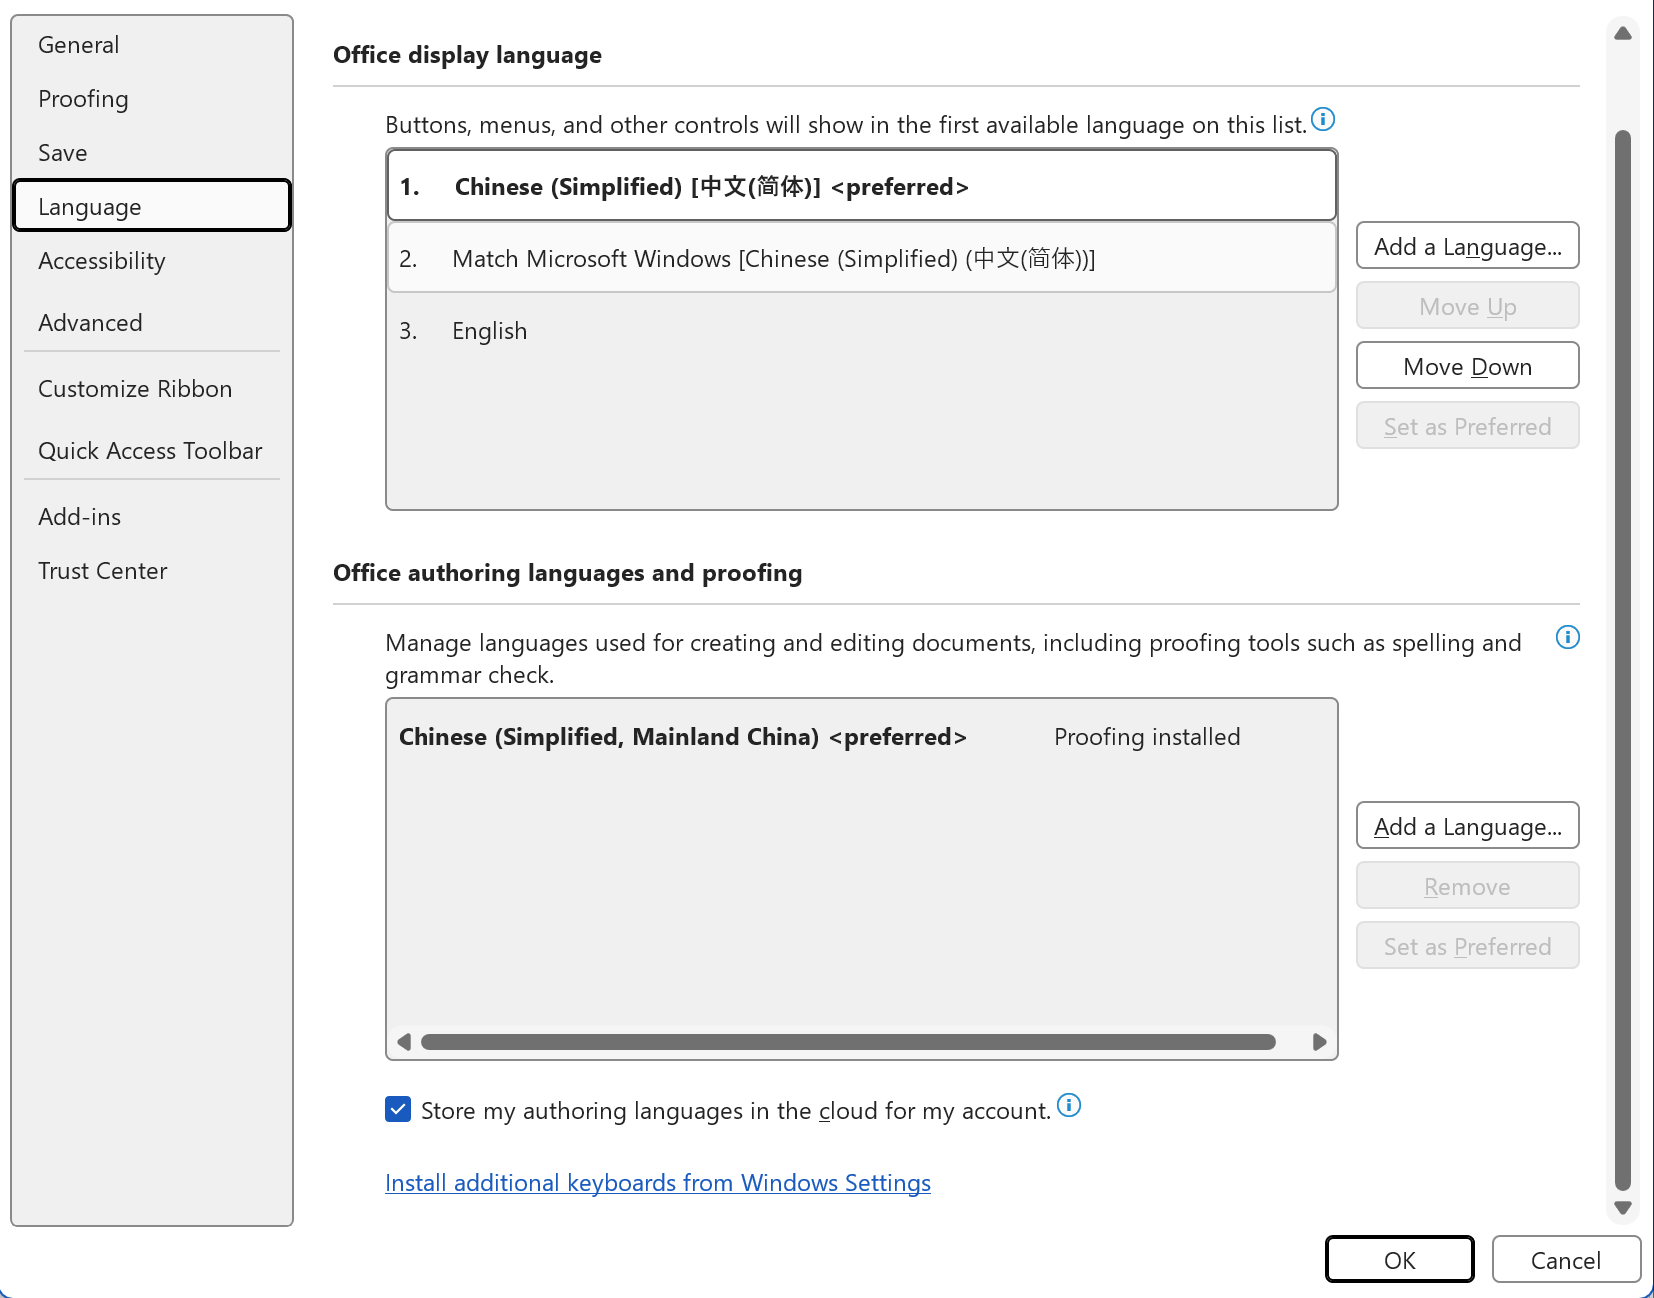Open Quick Access Toolbar settings
The width and height of the screenshot is (1654, 1298).
coord(152,451)
